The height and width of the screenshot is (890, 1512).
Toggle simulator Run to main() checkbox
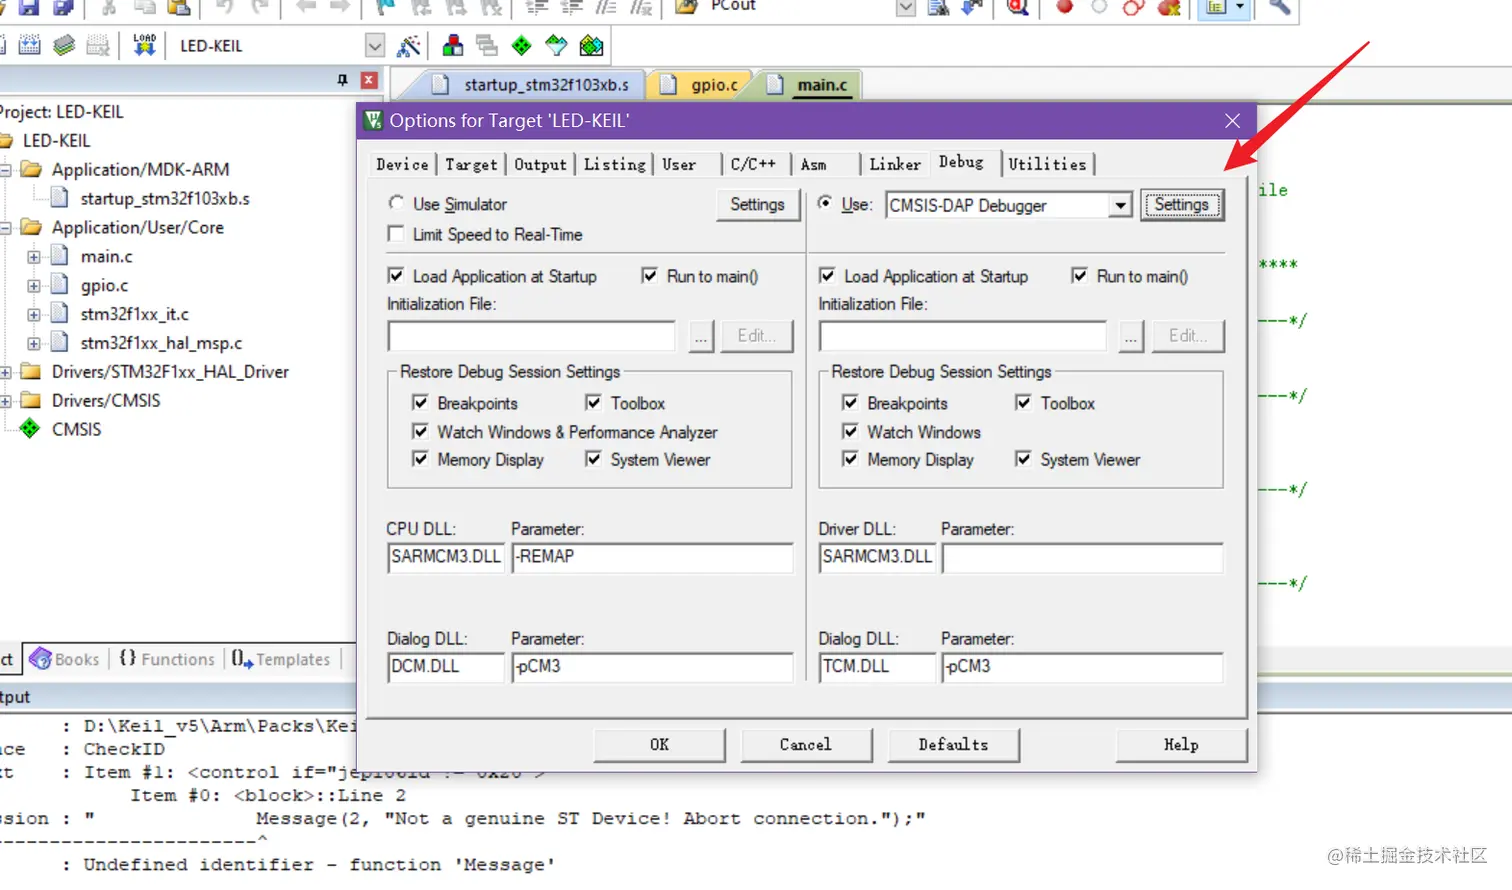[650, 275]
